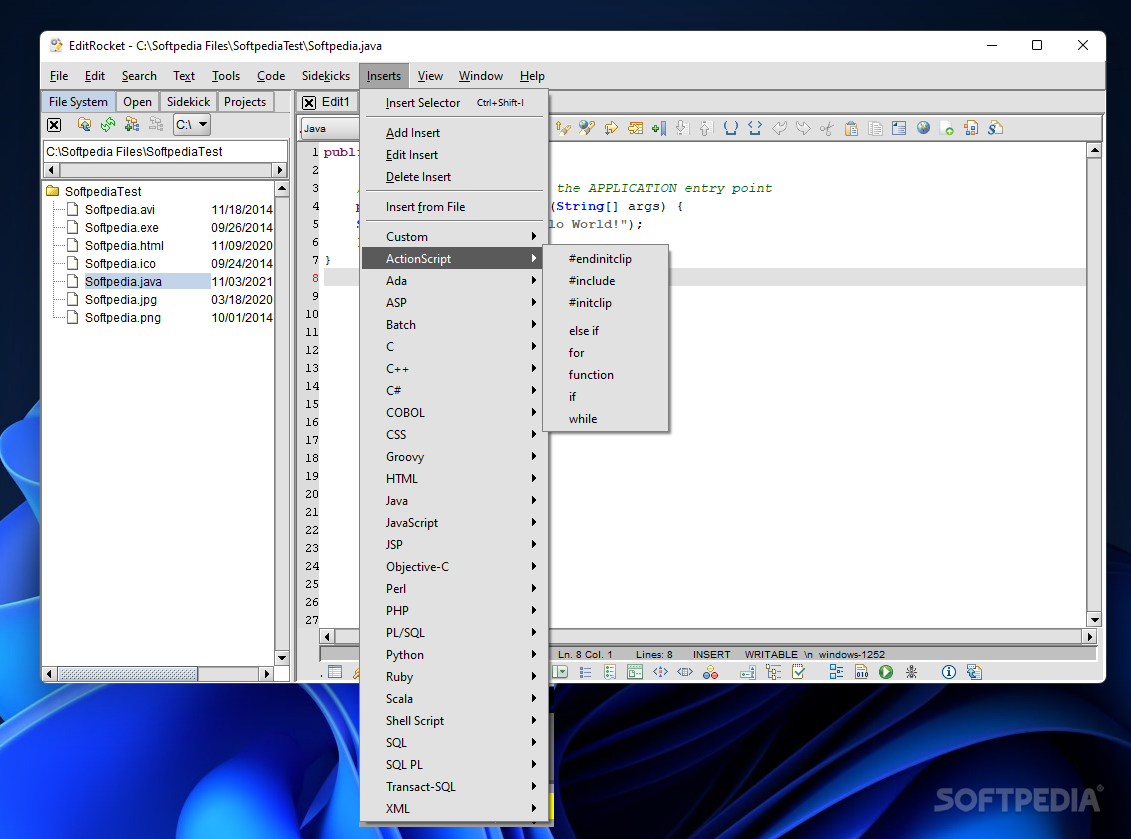1131x839 pixels.
Task: Switch to the Open tab
Action: [137, 102]
